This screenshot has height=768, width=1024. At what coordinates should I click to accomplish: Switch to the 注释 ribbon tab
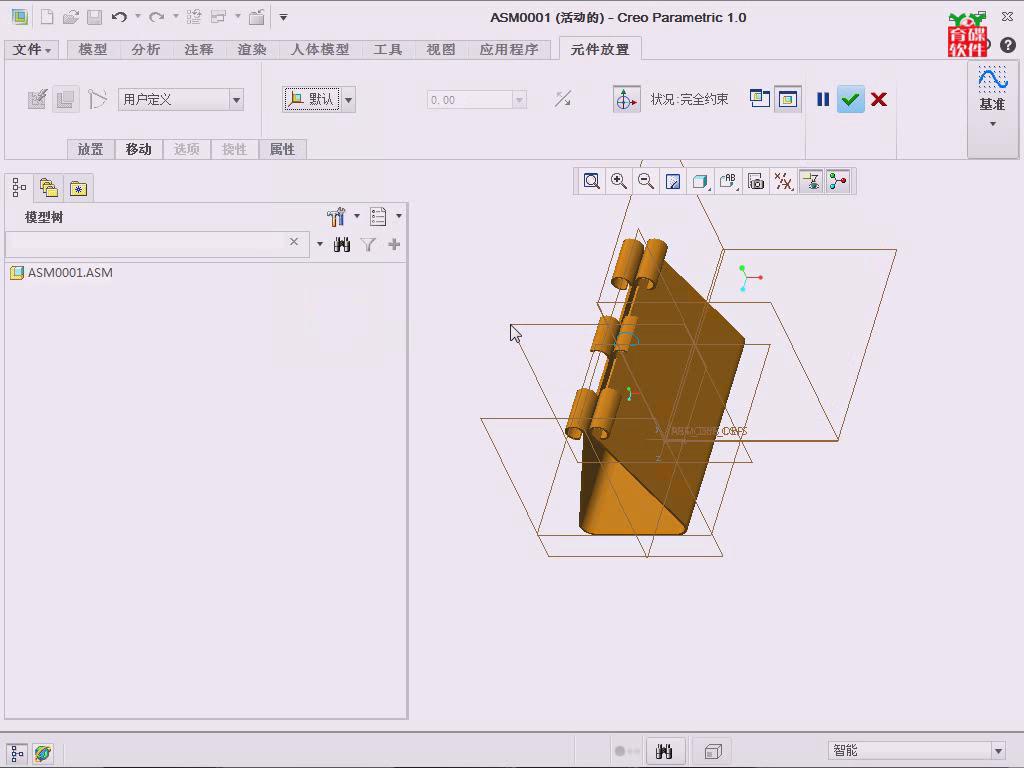tap(199, 50)
